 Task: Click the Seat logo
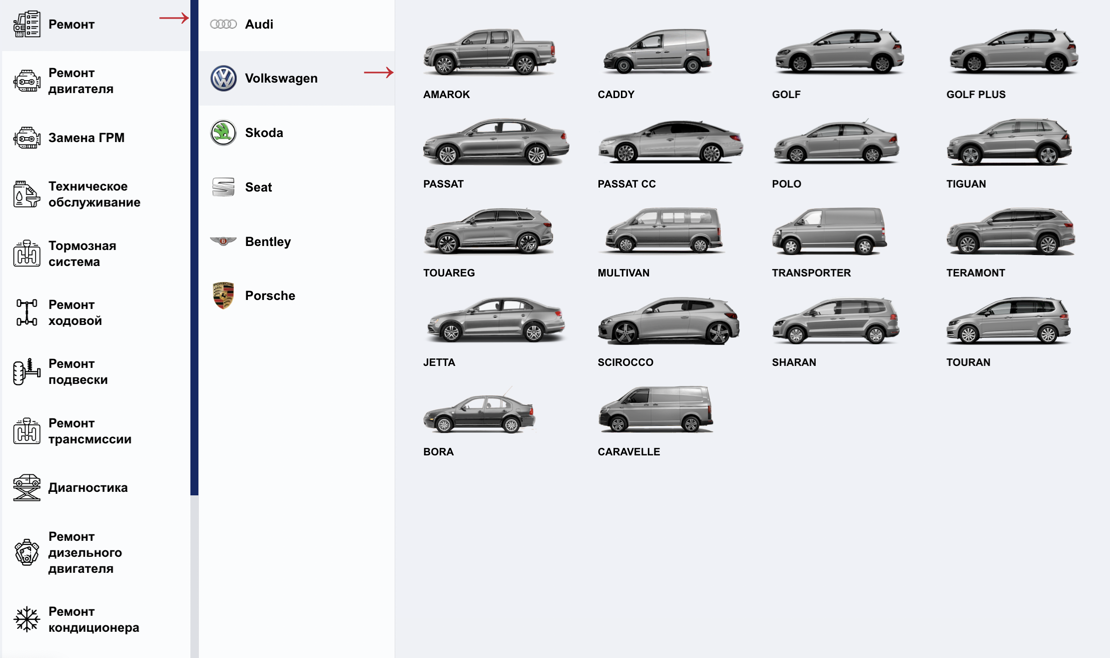[x=223, y=187]
